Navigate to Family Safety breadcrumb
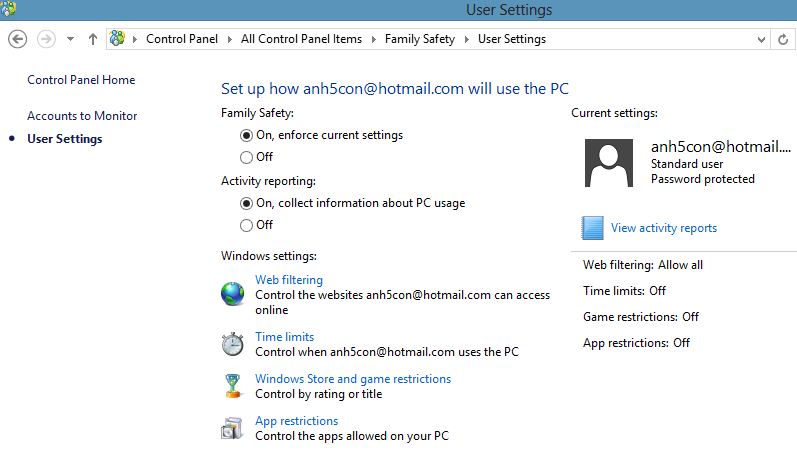This screenshot has width=797, height=450. 420,39
